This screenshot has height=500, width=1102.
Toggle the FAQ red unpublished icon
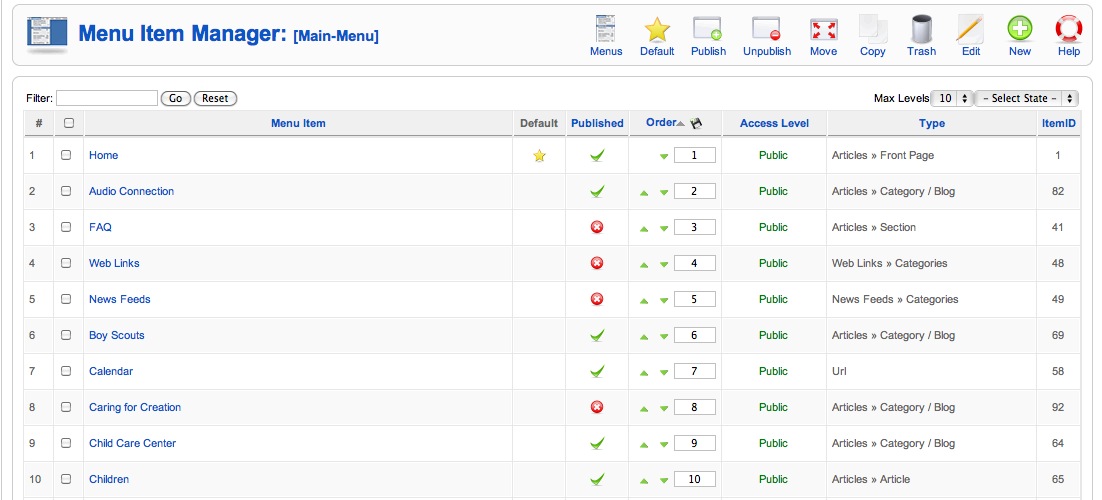tap(597, 227)
